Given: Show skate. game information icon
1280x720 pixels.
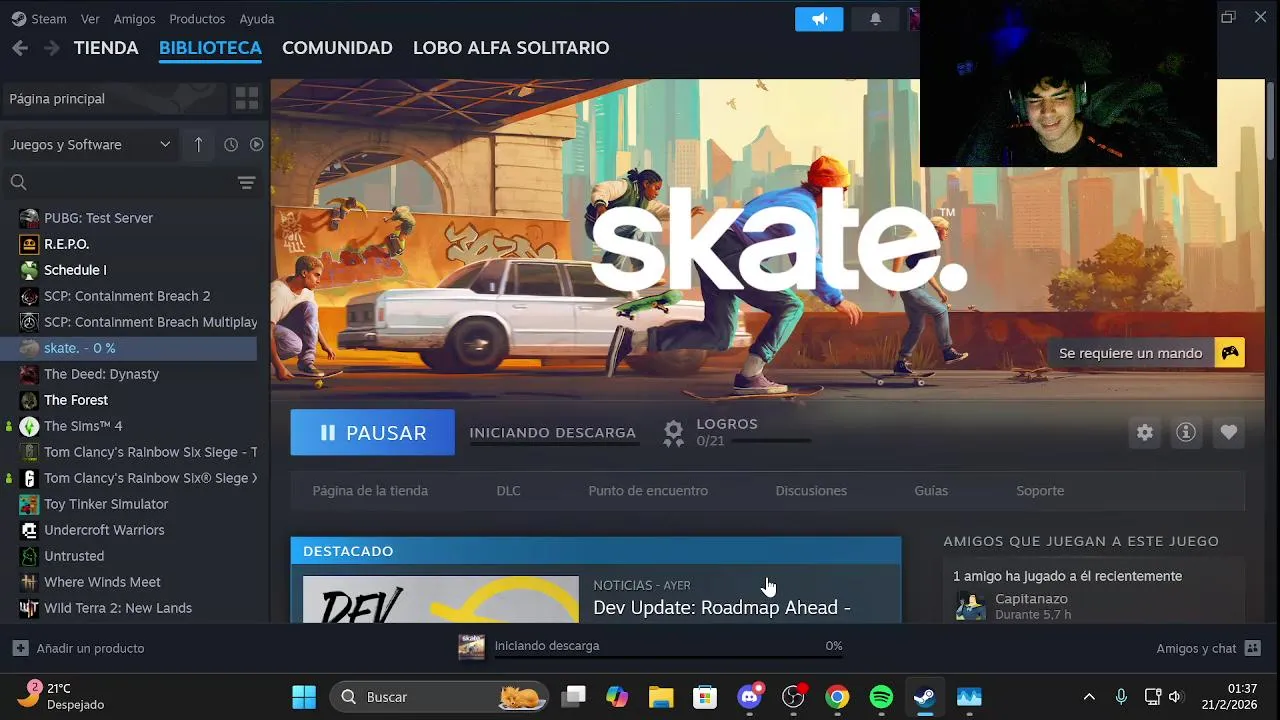Looking at the screenshot, I should 1186,432.
